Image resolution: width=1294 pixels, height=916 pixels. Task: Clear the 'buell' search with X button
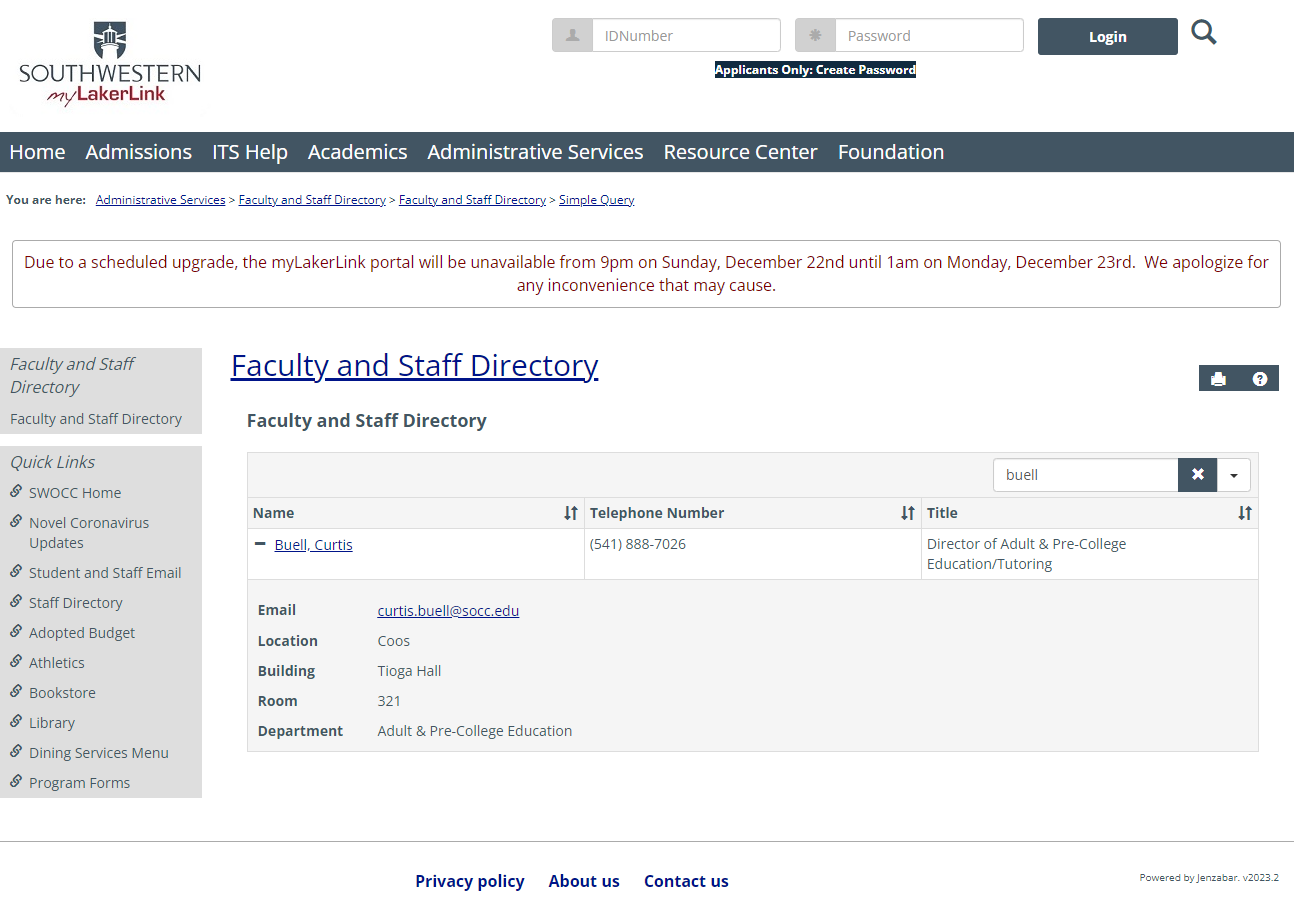1197,475
